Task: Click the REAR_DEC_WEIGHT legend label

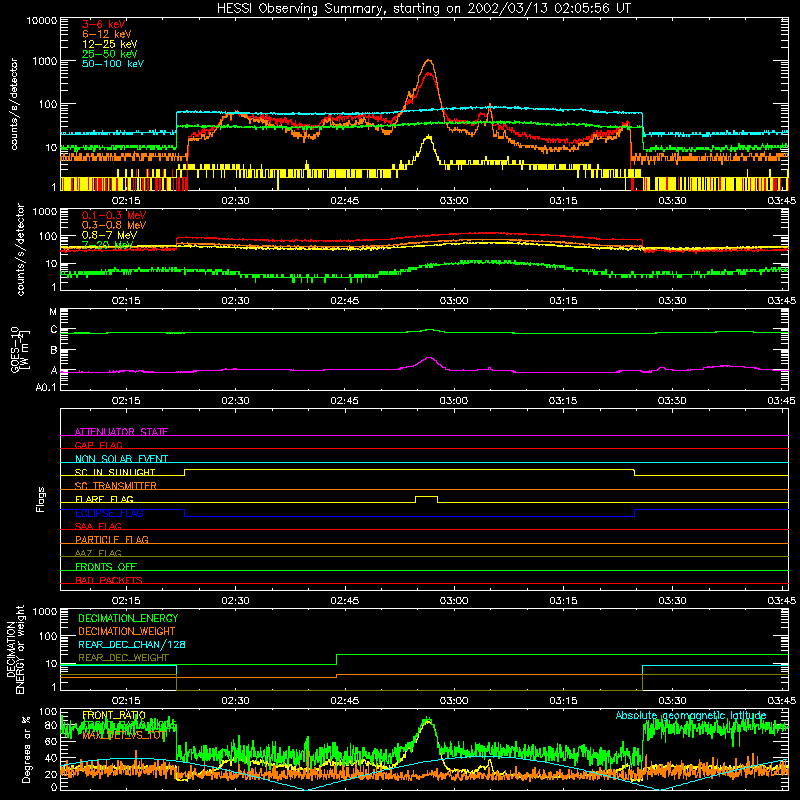Action: click(123, 658)
